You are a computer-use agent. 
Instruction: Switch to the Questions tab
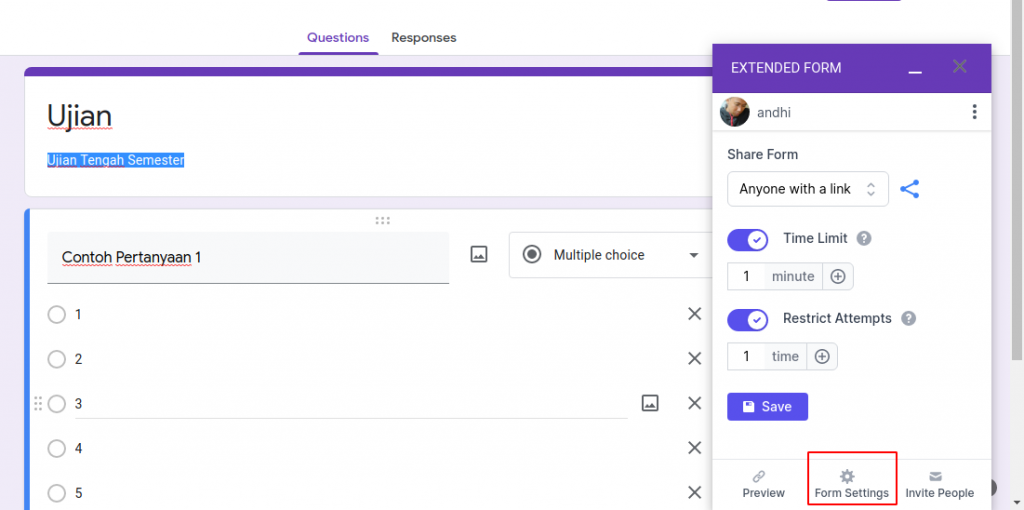pos(338,38)
